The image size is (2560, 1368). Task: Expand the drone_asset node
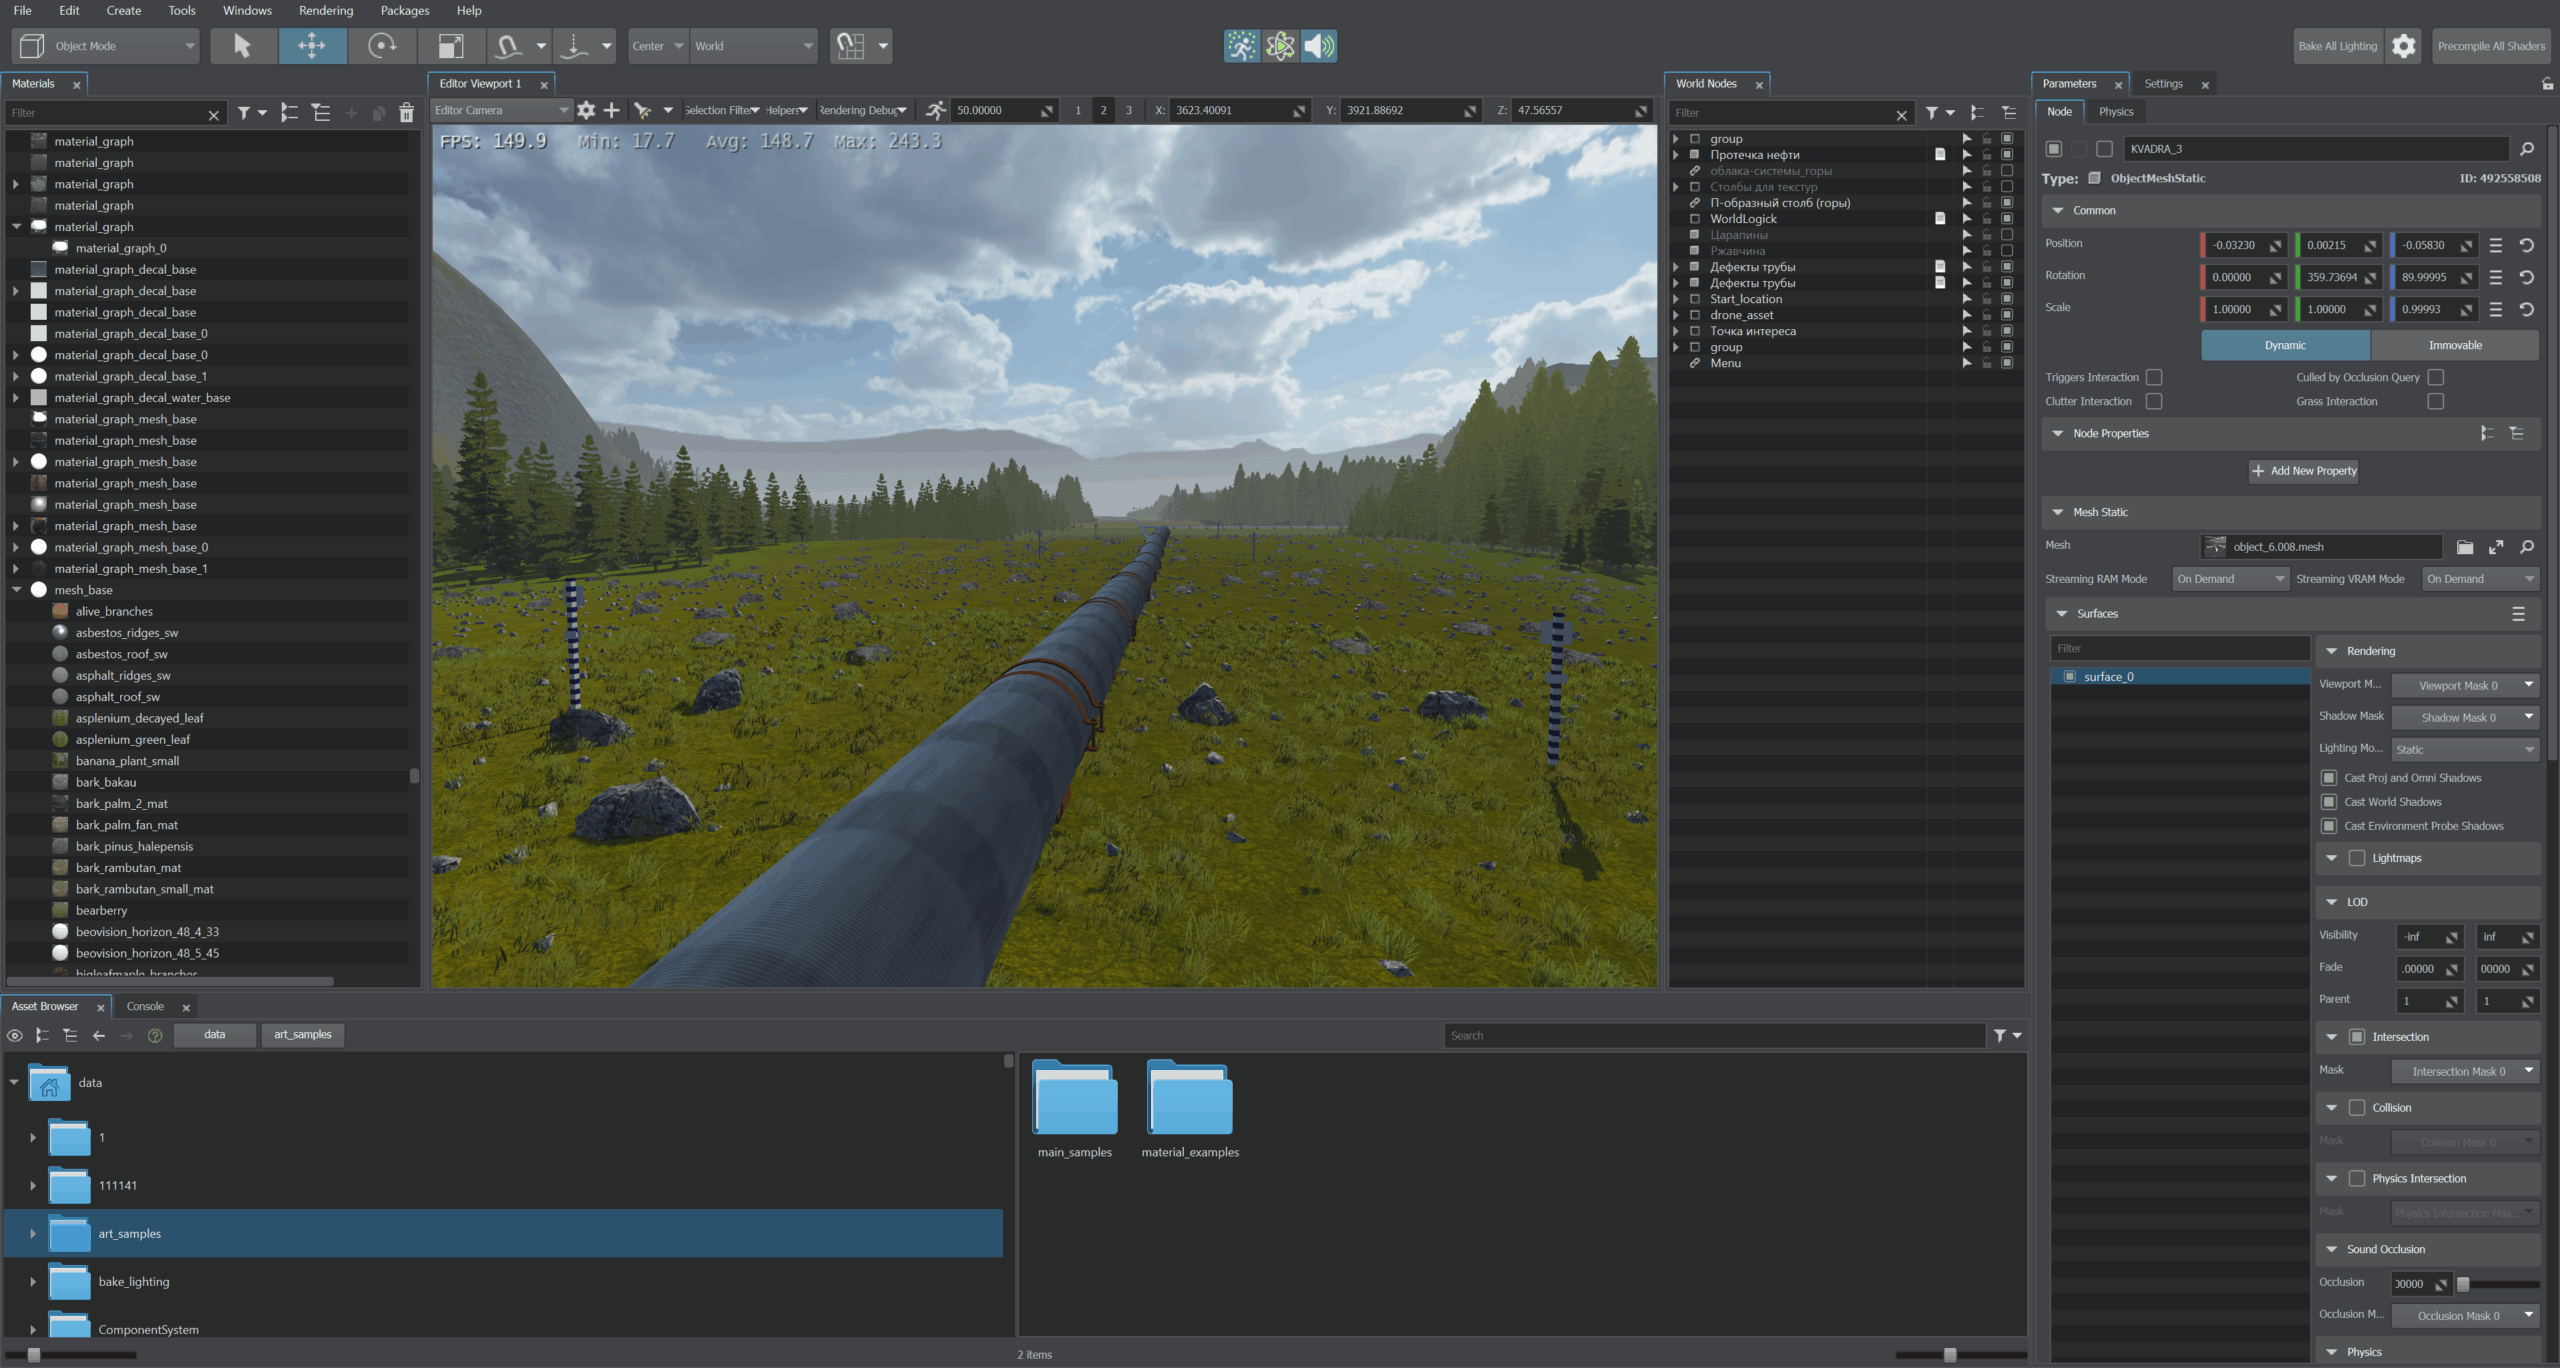point(1676,315)
